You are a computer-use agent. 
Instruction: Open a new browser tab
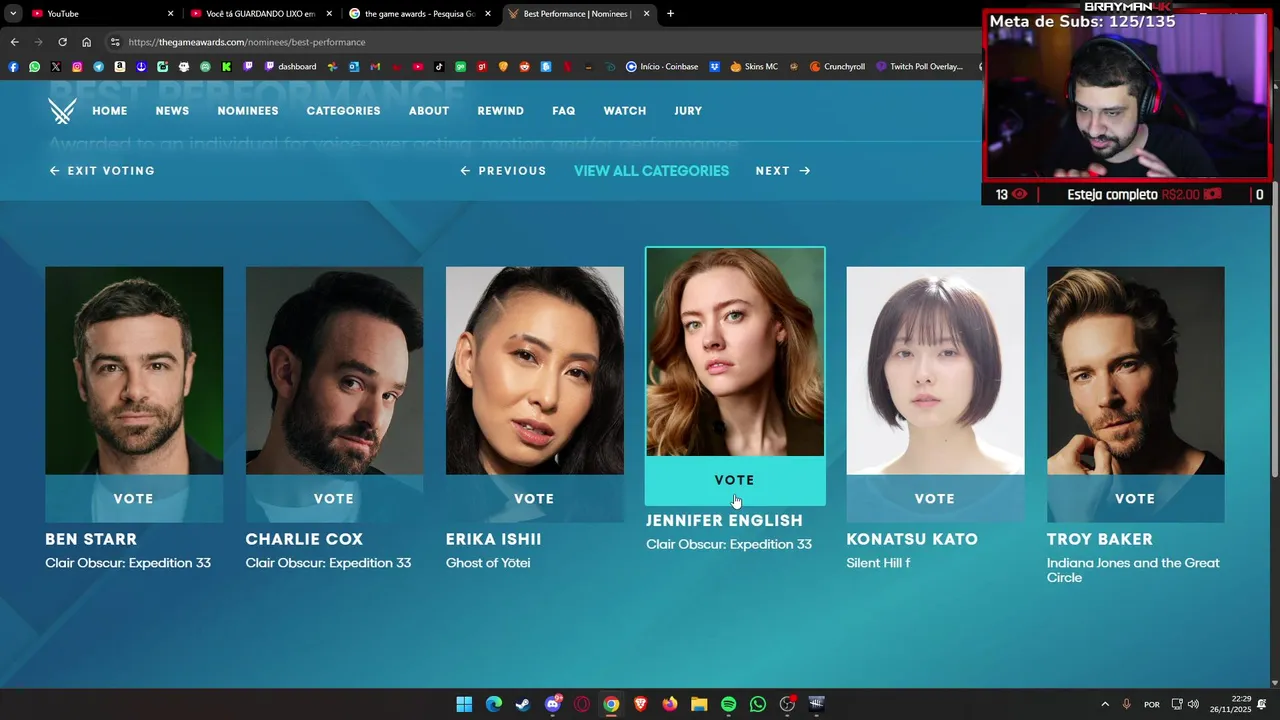[670, 14]
